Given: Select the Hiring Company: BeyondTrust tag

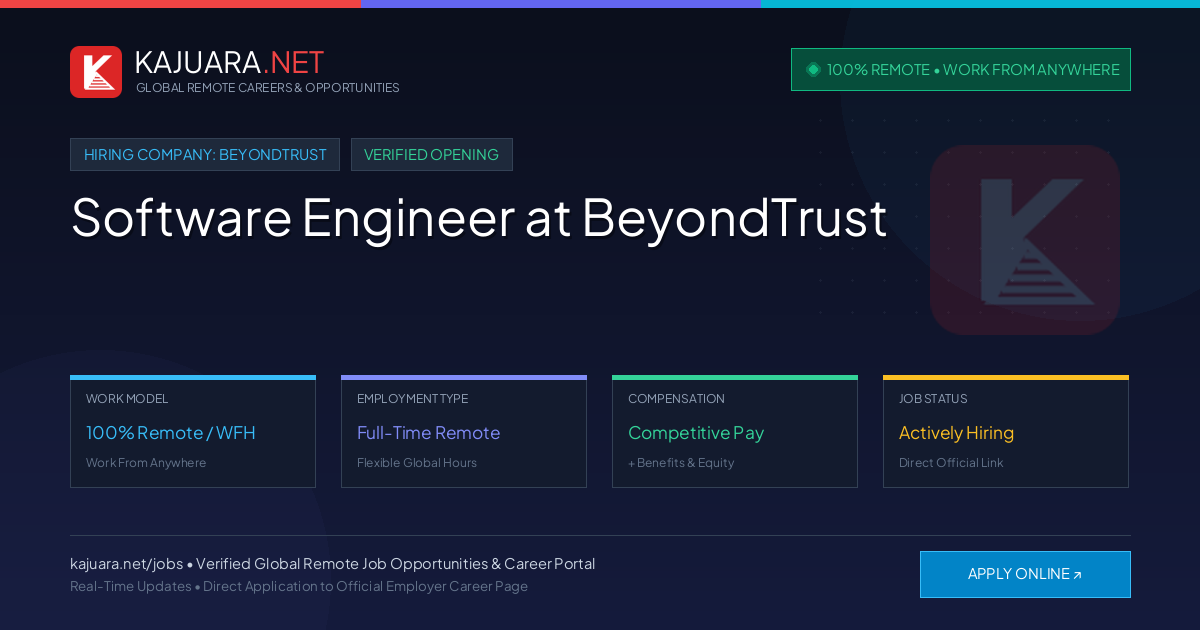Looking at the screenshot, I should [x=205, y=155].
